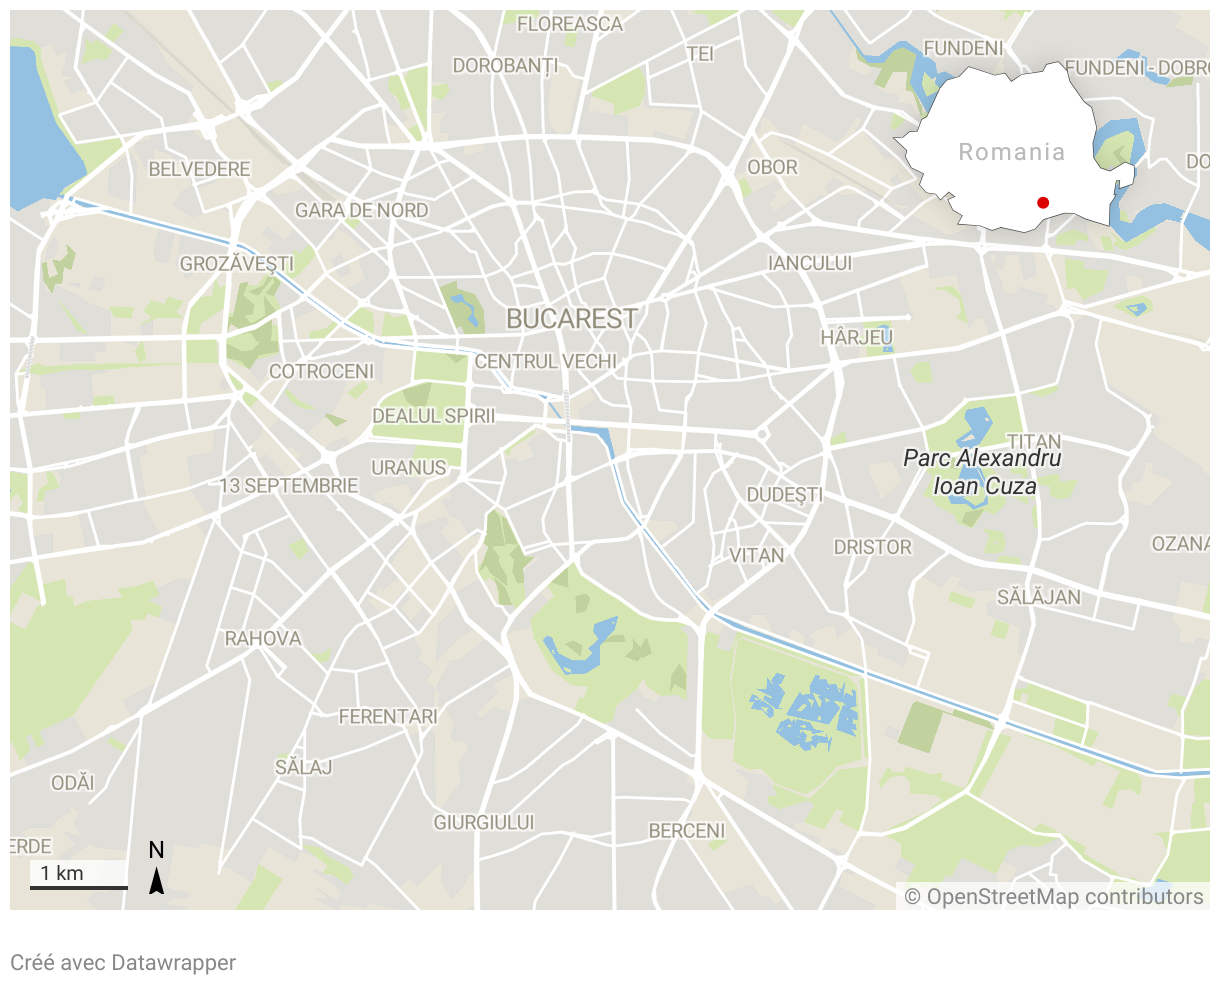Screen dimensions: 1220x986
Task: Click the FLOREASCA label
Action: (569, 24)
